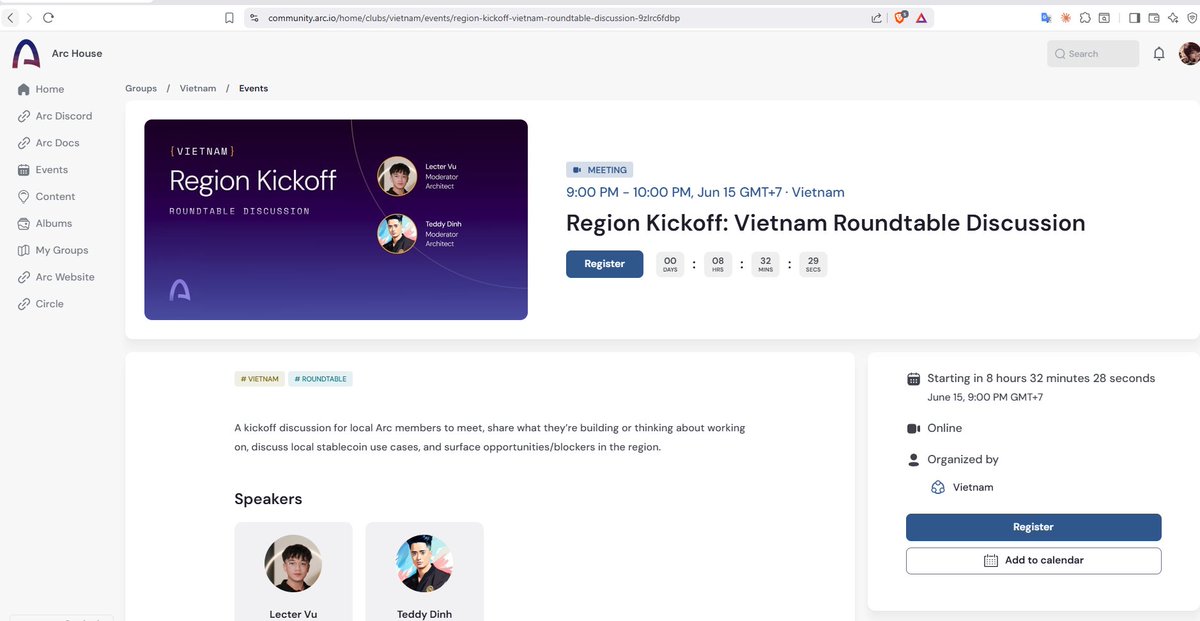Open Content in the sidebar
This screenshot has height=621, width=1200.
pyautogui.click(x=46, y=197)
